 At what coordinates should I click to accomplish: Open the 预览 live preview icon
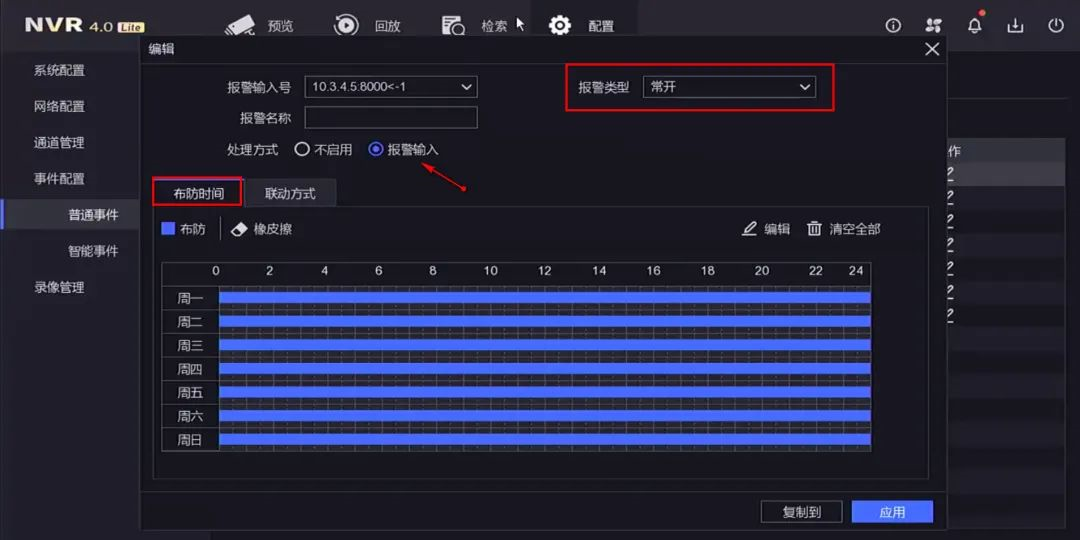240,25
